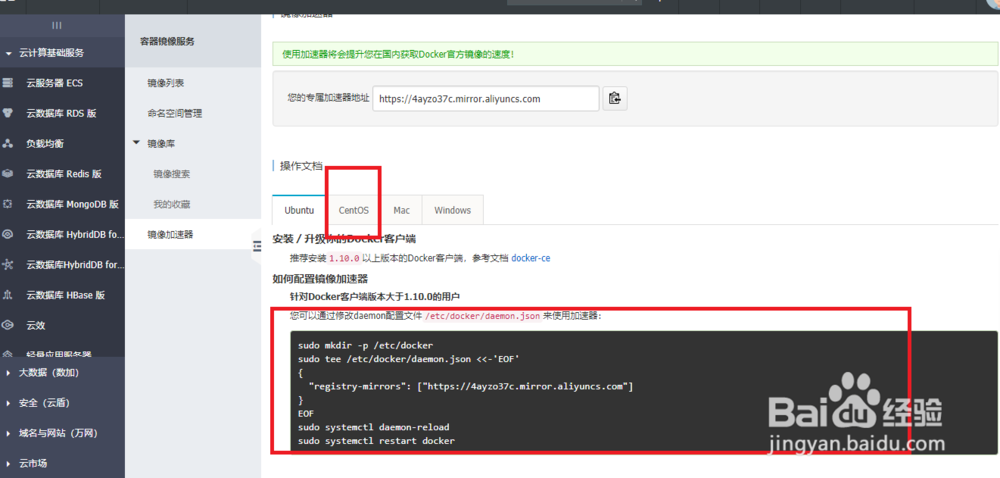Click the green accelerator tip banner
1000x478 pixels.
635,54
